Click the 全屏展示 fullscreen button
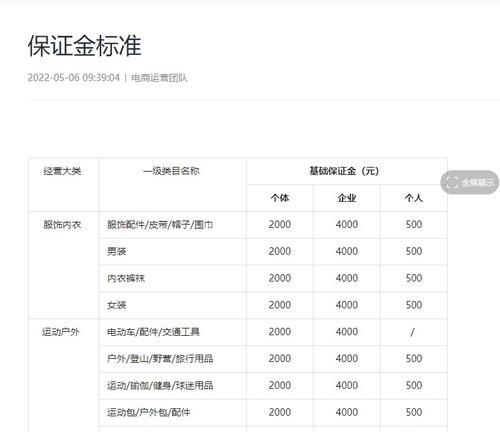Screen dimensions: 500x432 (470, 182)
